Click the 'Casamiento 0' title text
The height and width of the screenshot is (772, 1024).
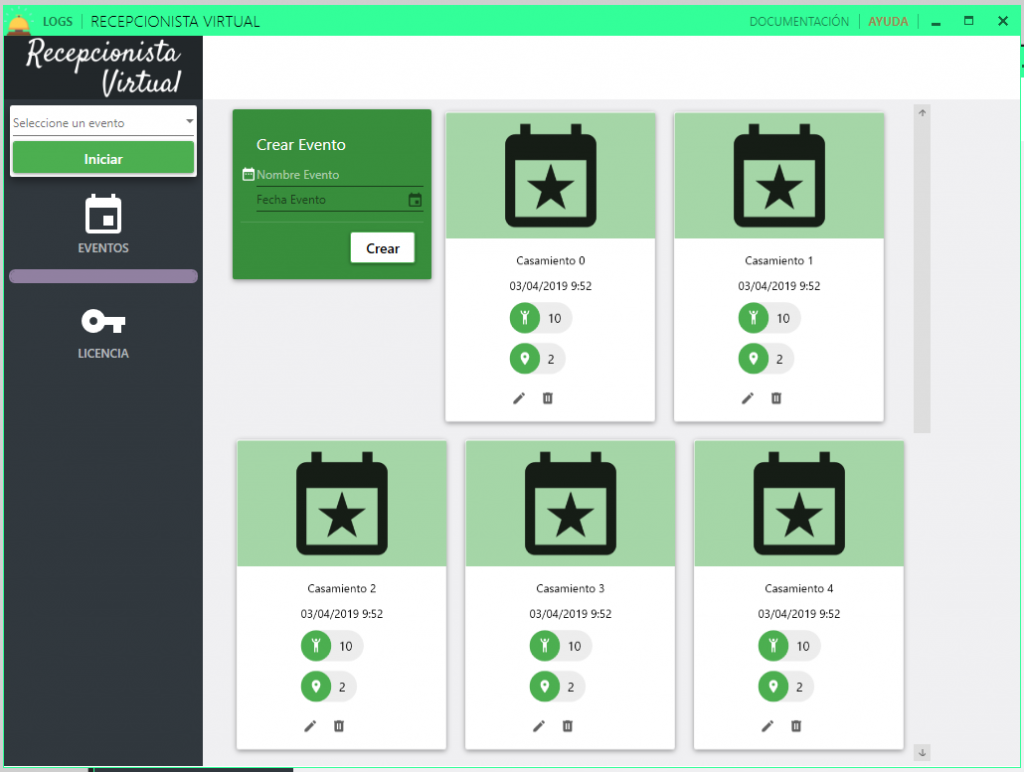(x=551, y=261)
